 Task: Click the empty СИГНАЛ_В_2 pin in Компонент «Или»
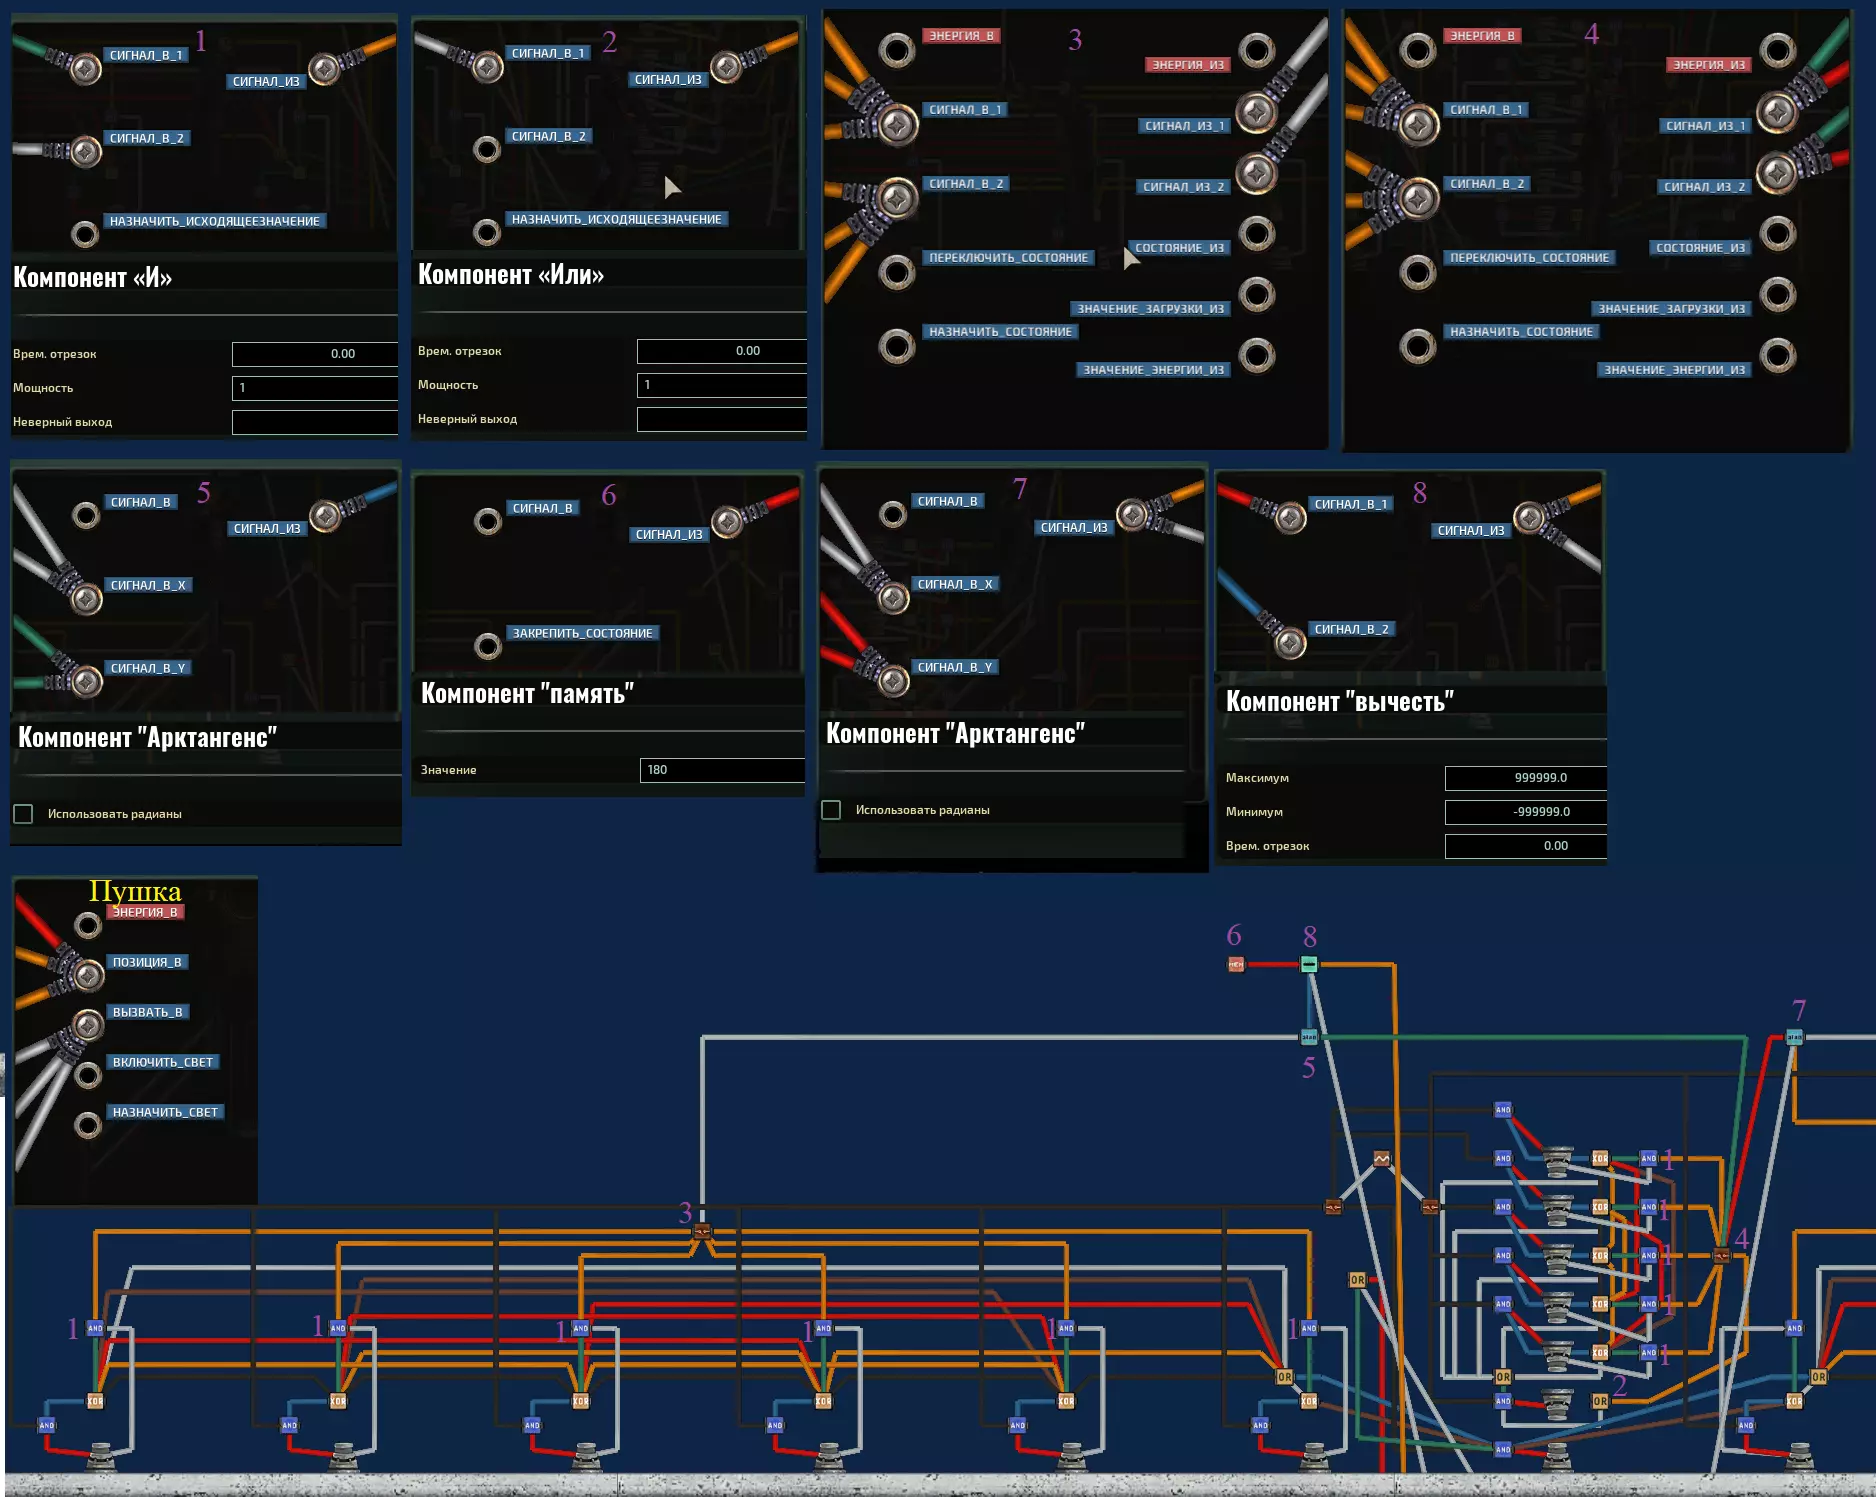coord(487,150)
